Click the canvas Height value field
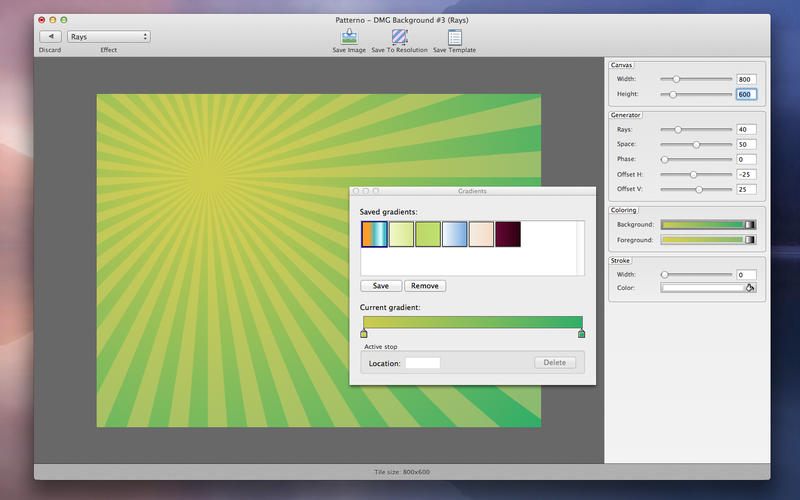The height and width of the screenshot is (500, 800). click(x=746, y=94)
